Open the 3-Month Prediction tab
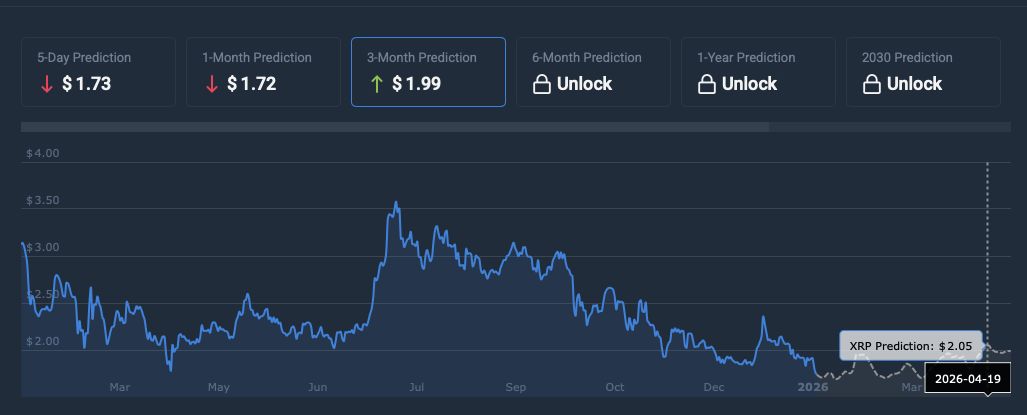This screenshot has height=415, width=1027. click(x=428, y=72)
